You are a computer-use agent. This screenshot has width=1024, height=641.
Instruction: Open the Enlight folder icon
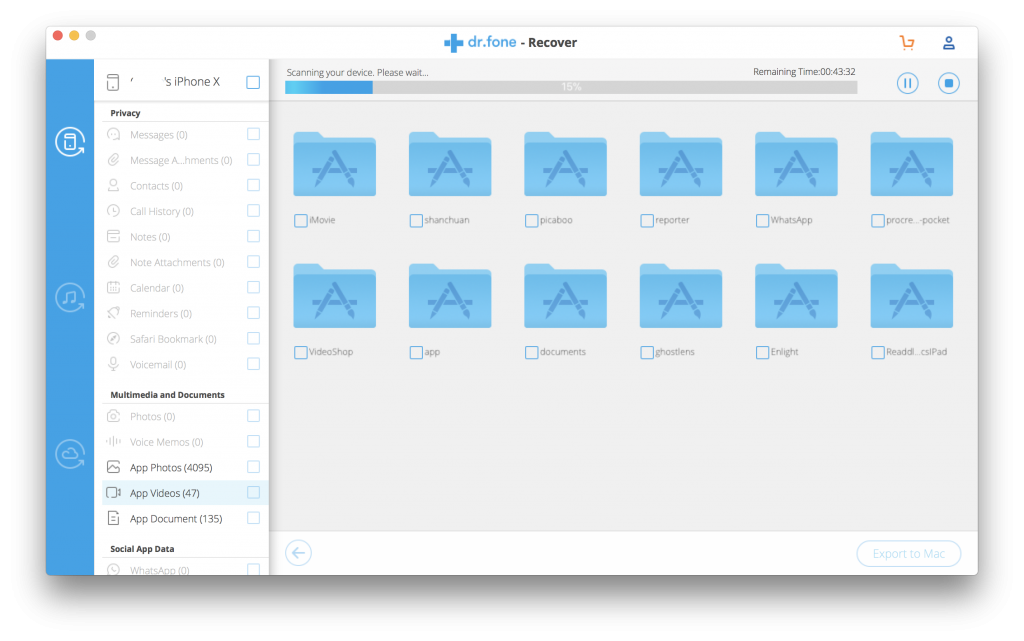[x=796, y=296]
